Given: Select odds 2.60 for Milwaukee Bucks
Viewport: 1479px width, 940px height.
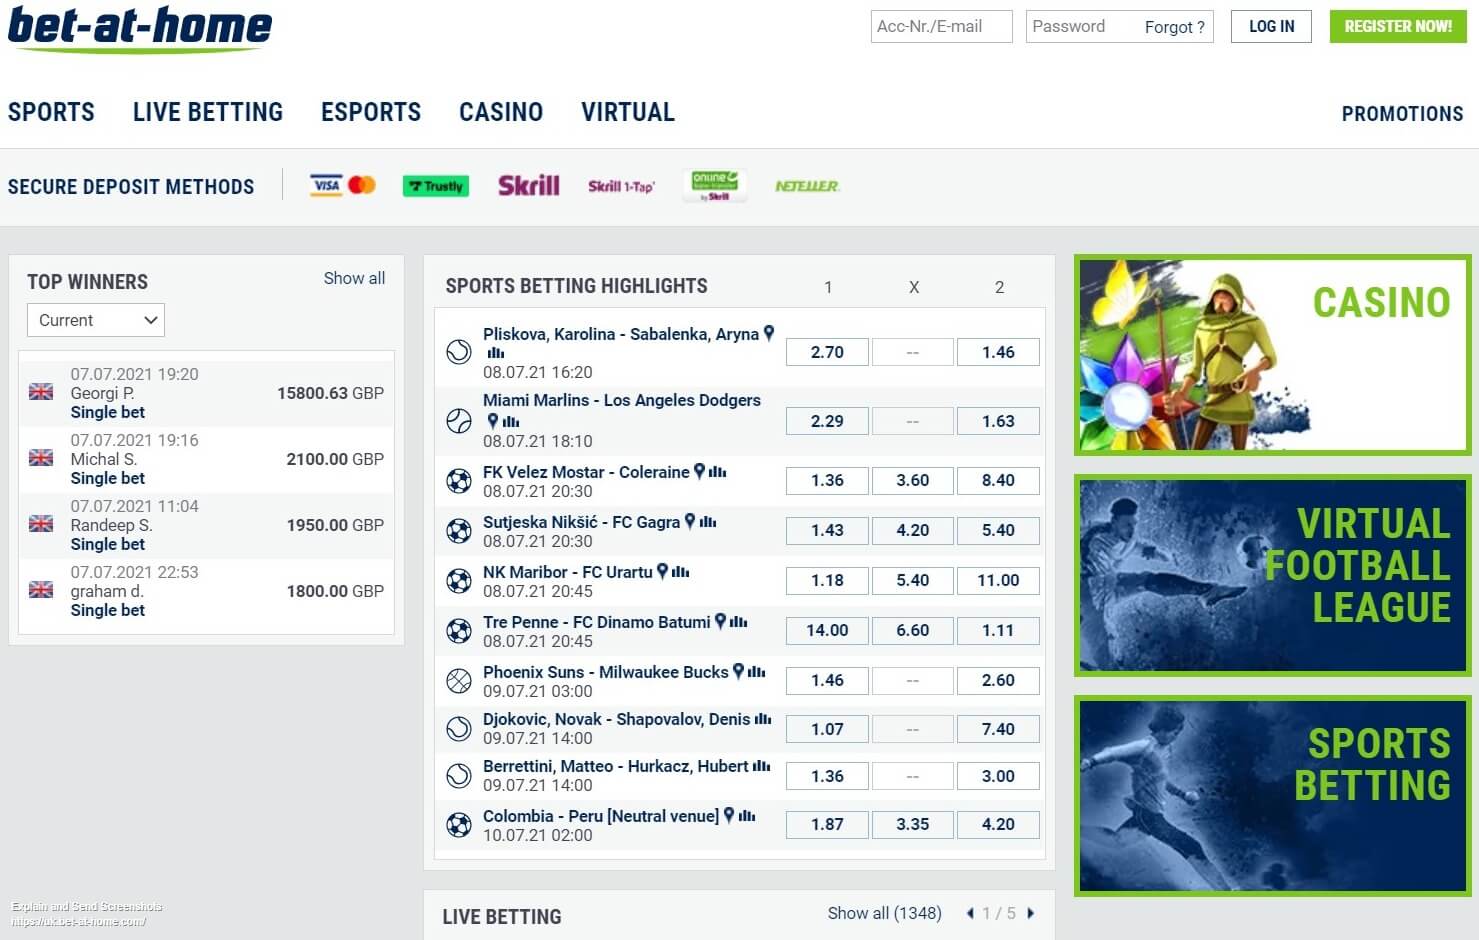Looking at the screenshot, I should [x=998, y=680].
